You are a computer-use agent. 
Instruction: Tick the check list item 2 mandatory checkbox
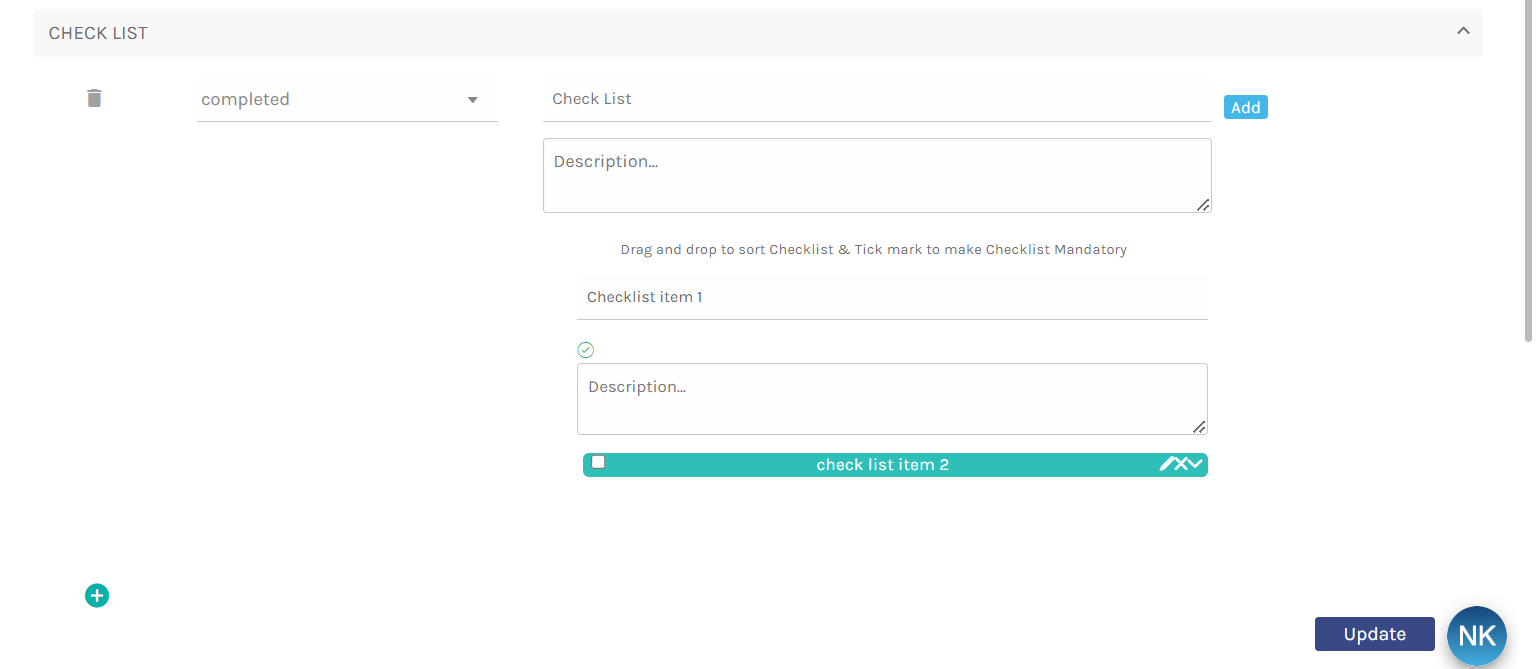click(x=598, y=462)
